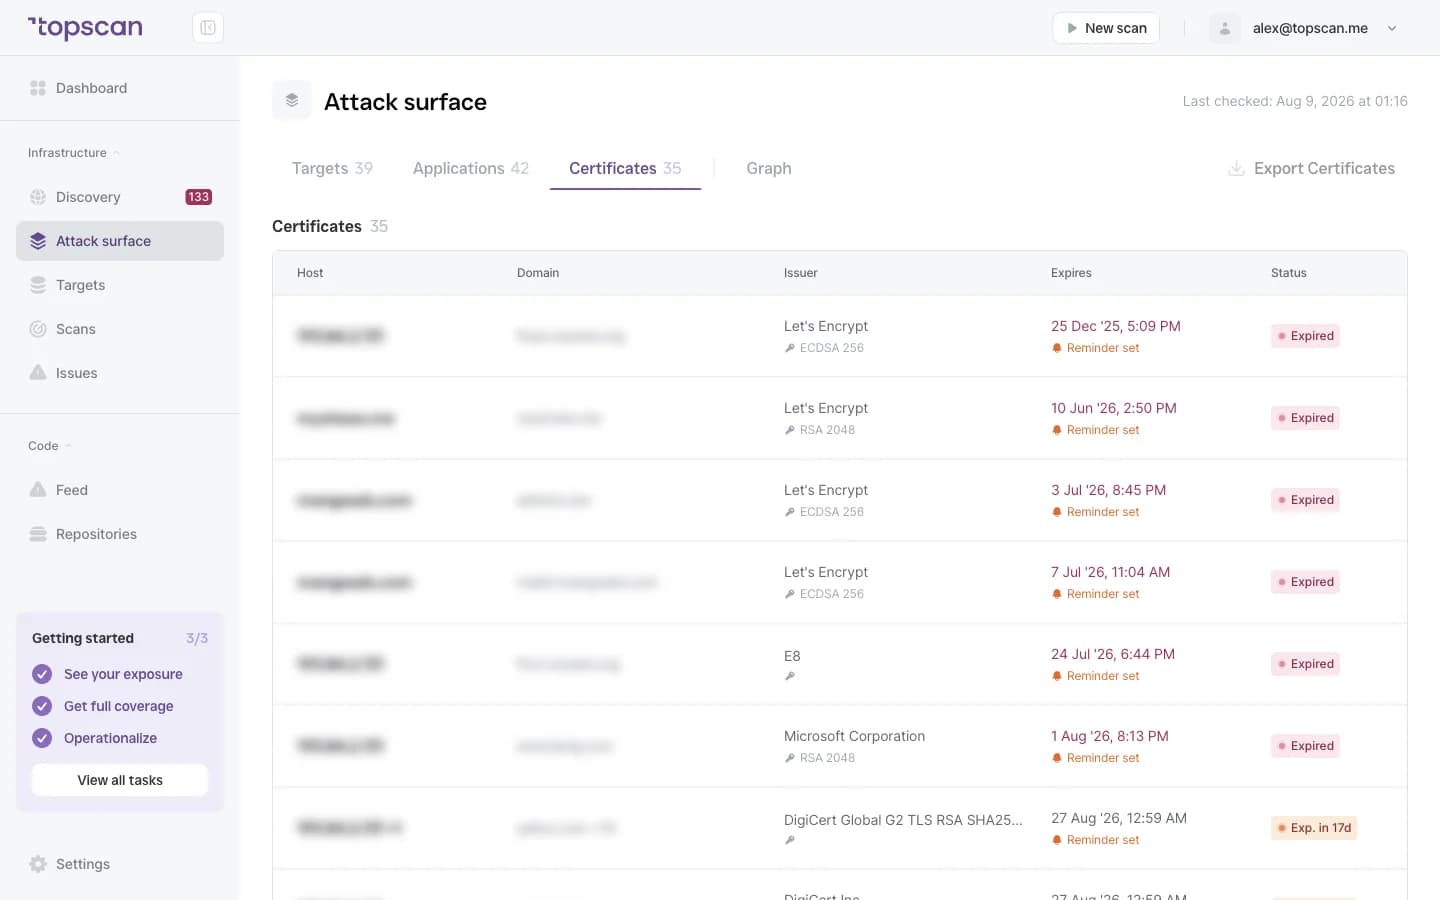Open the Feed icon under Code
Viewport: 1440px width, 900px height.
[38, 490]
